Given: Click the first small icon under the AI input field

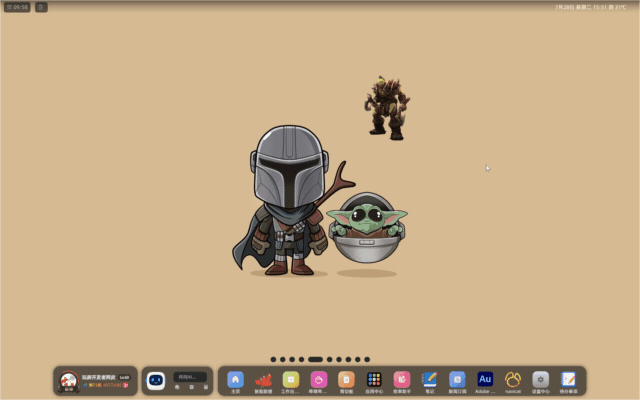Looking at the screenshot, I should [x=177, y=387].
